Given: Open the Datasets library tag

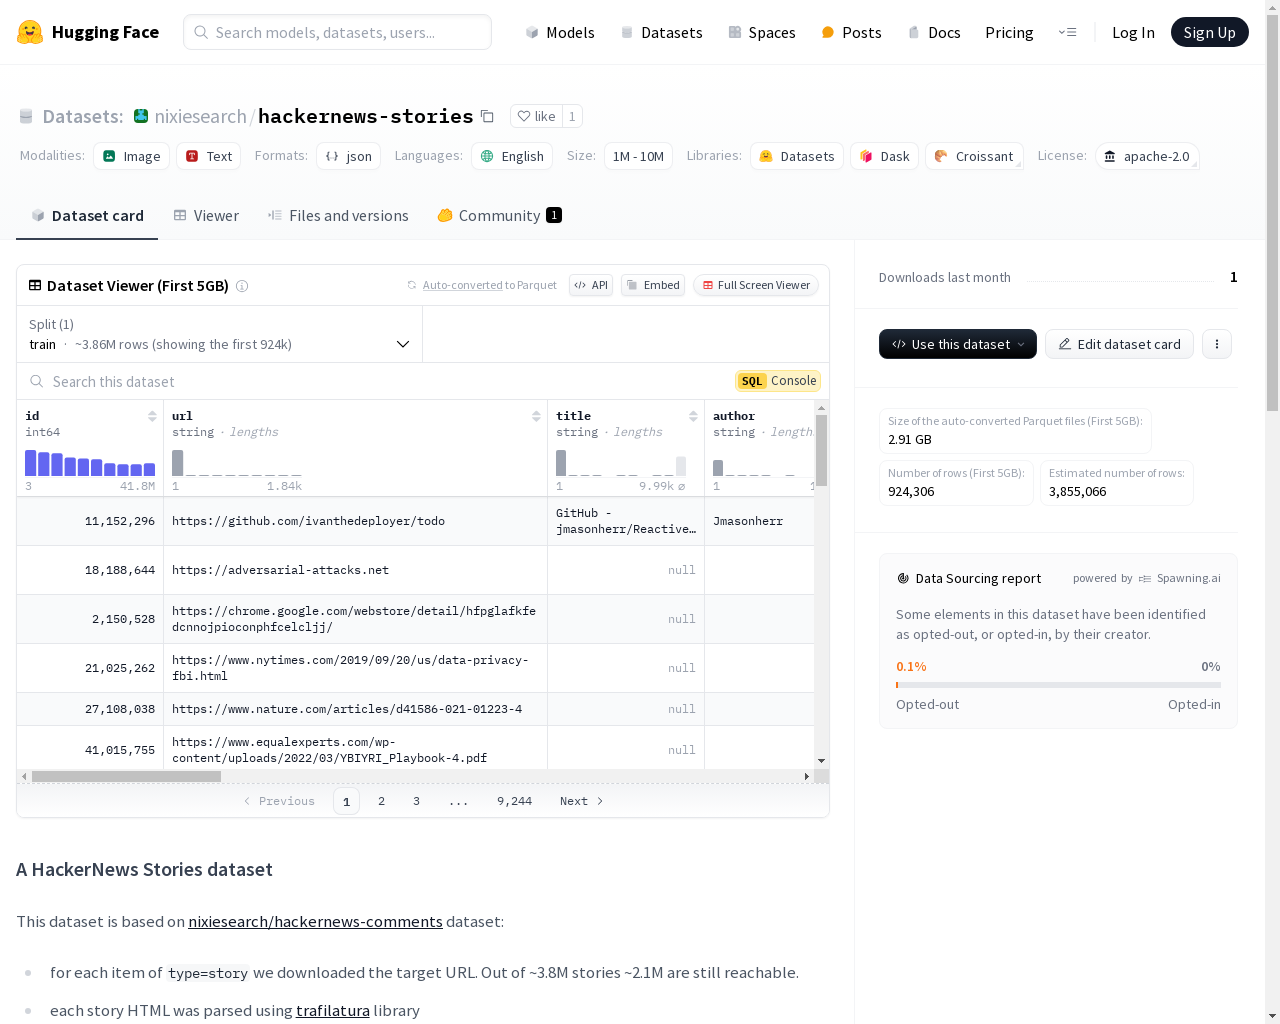Looking at the screenshot, I should pyautogui.click(x=796, y=156).
